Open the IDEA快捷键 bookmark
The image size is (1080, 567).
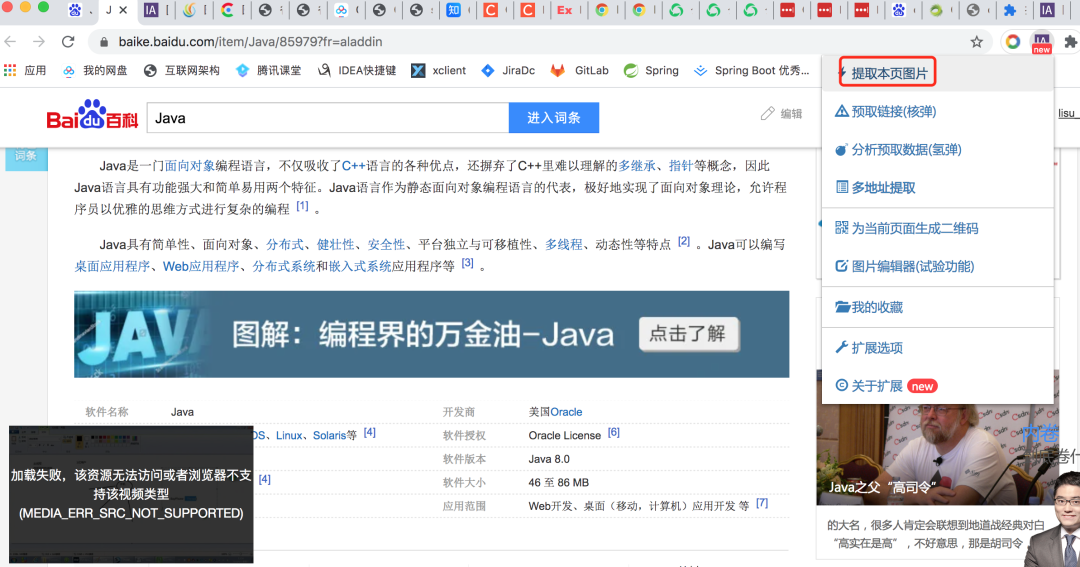[357, 70]
